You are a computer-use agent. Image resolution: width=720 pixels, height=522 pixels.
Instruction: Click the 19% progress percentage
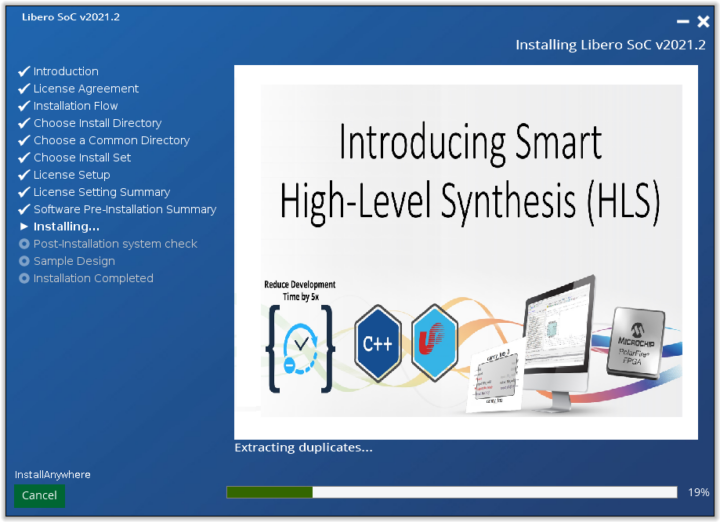point(698,493)
